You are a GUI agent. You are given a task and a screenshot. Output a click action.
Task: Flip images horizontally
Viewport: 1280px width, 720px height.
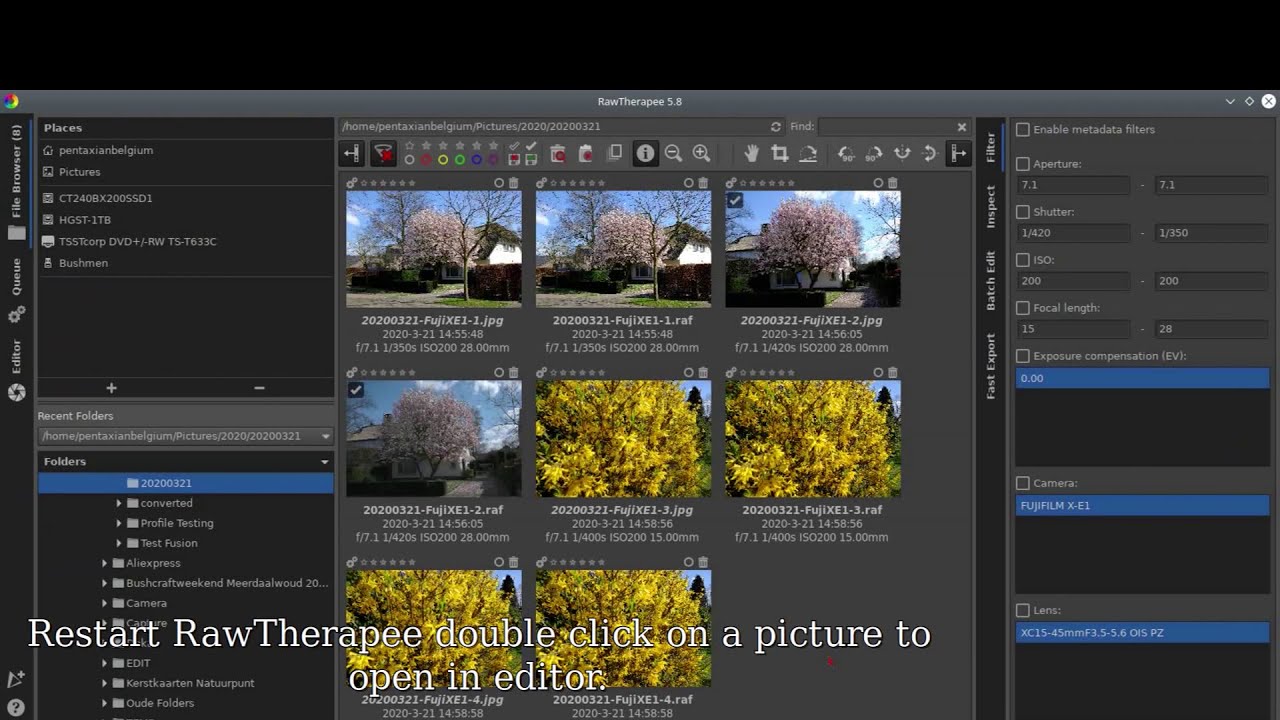[902, 153]
